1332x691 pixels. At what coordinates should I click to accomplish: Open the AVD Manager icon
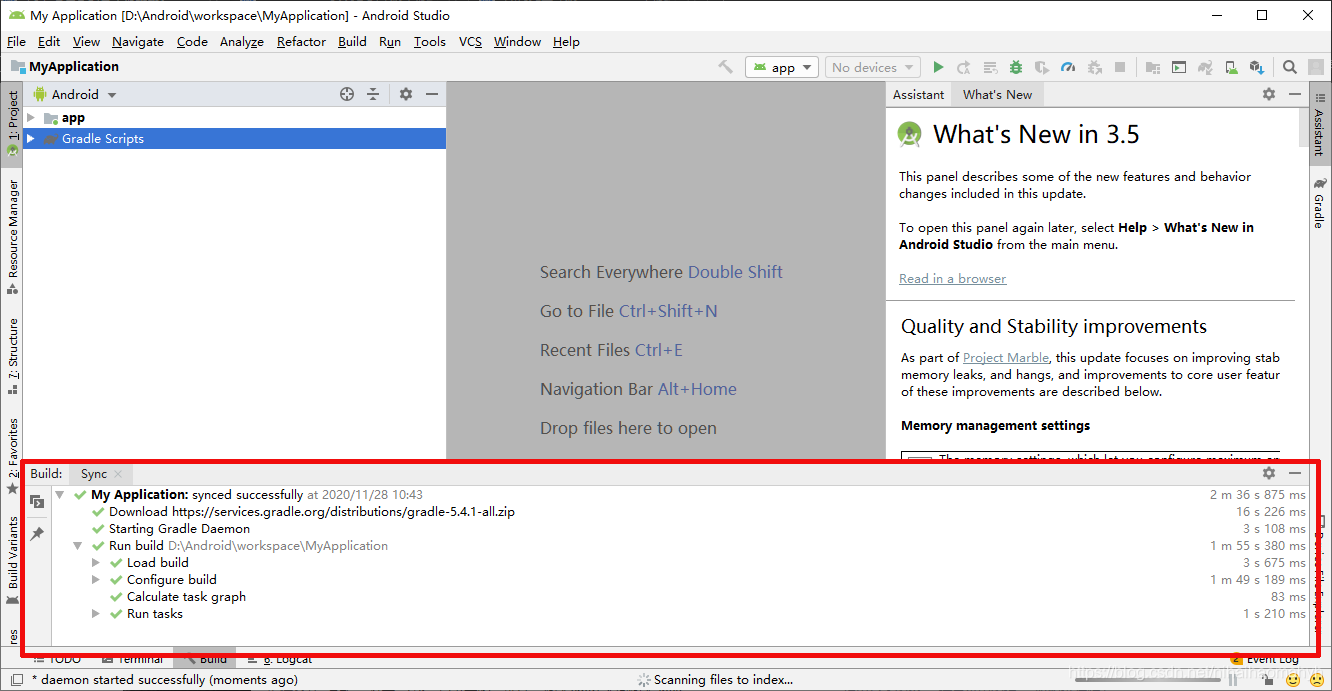pos(1231,67)
